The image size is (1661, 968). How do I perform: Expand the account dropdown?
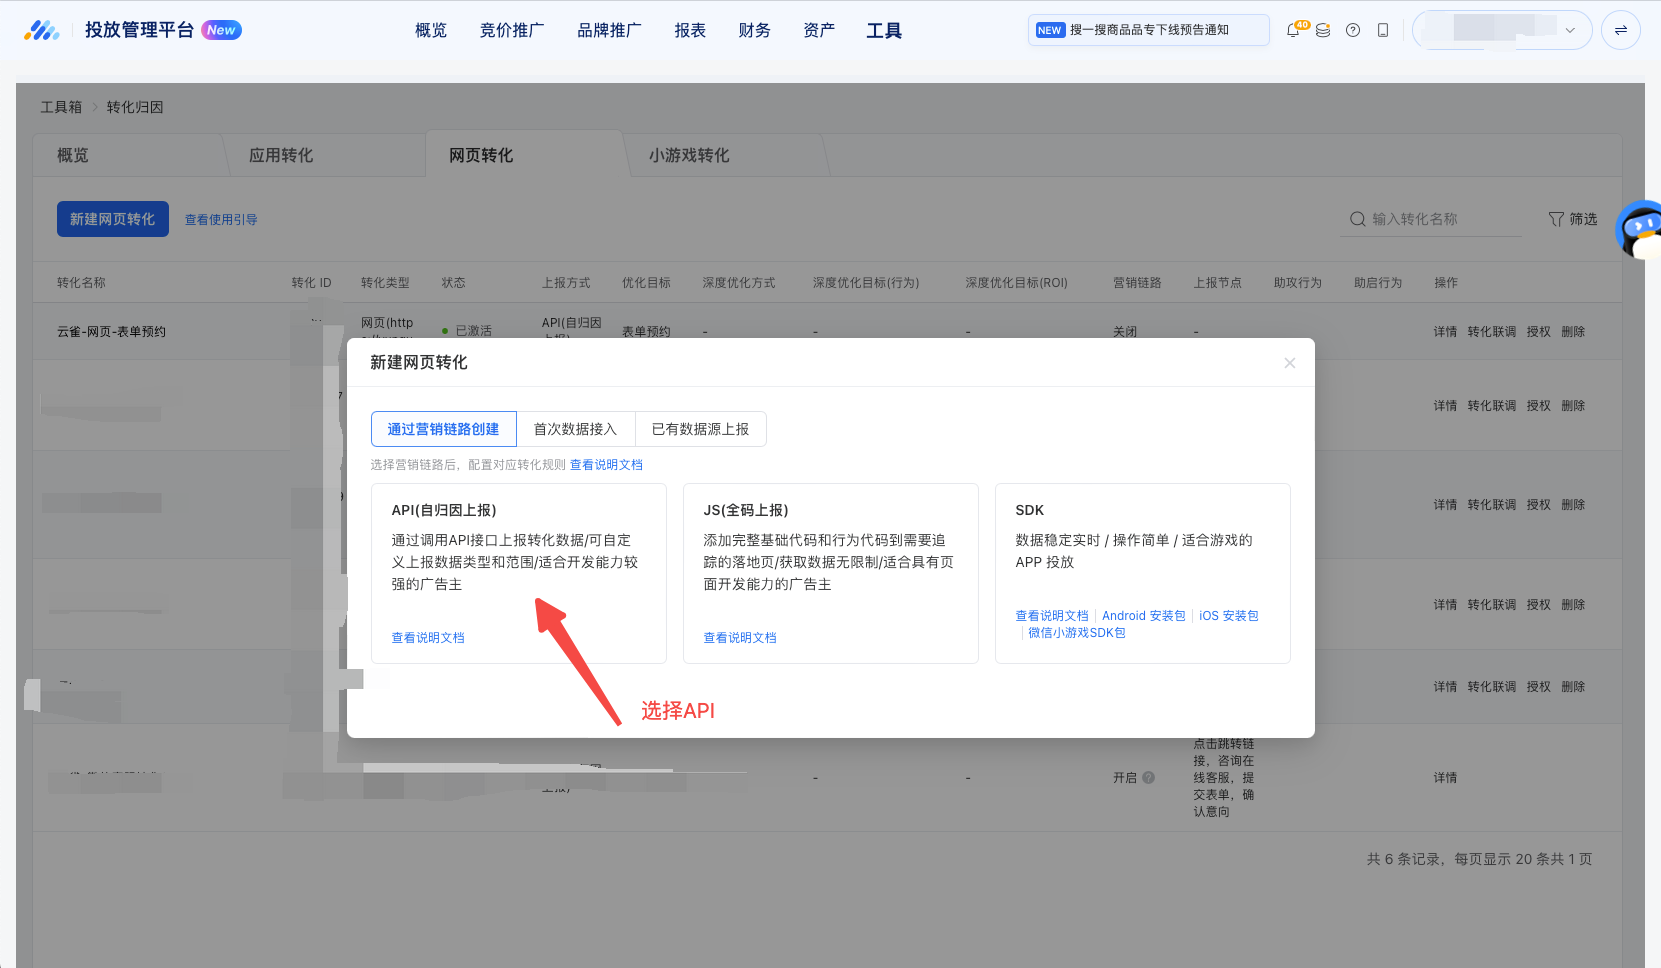coord(1570,30)
